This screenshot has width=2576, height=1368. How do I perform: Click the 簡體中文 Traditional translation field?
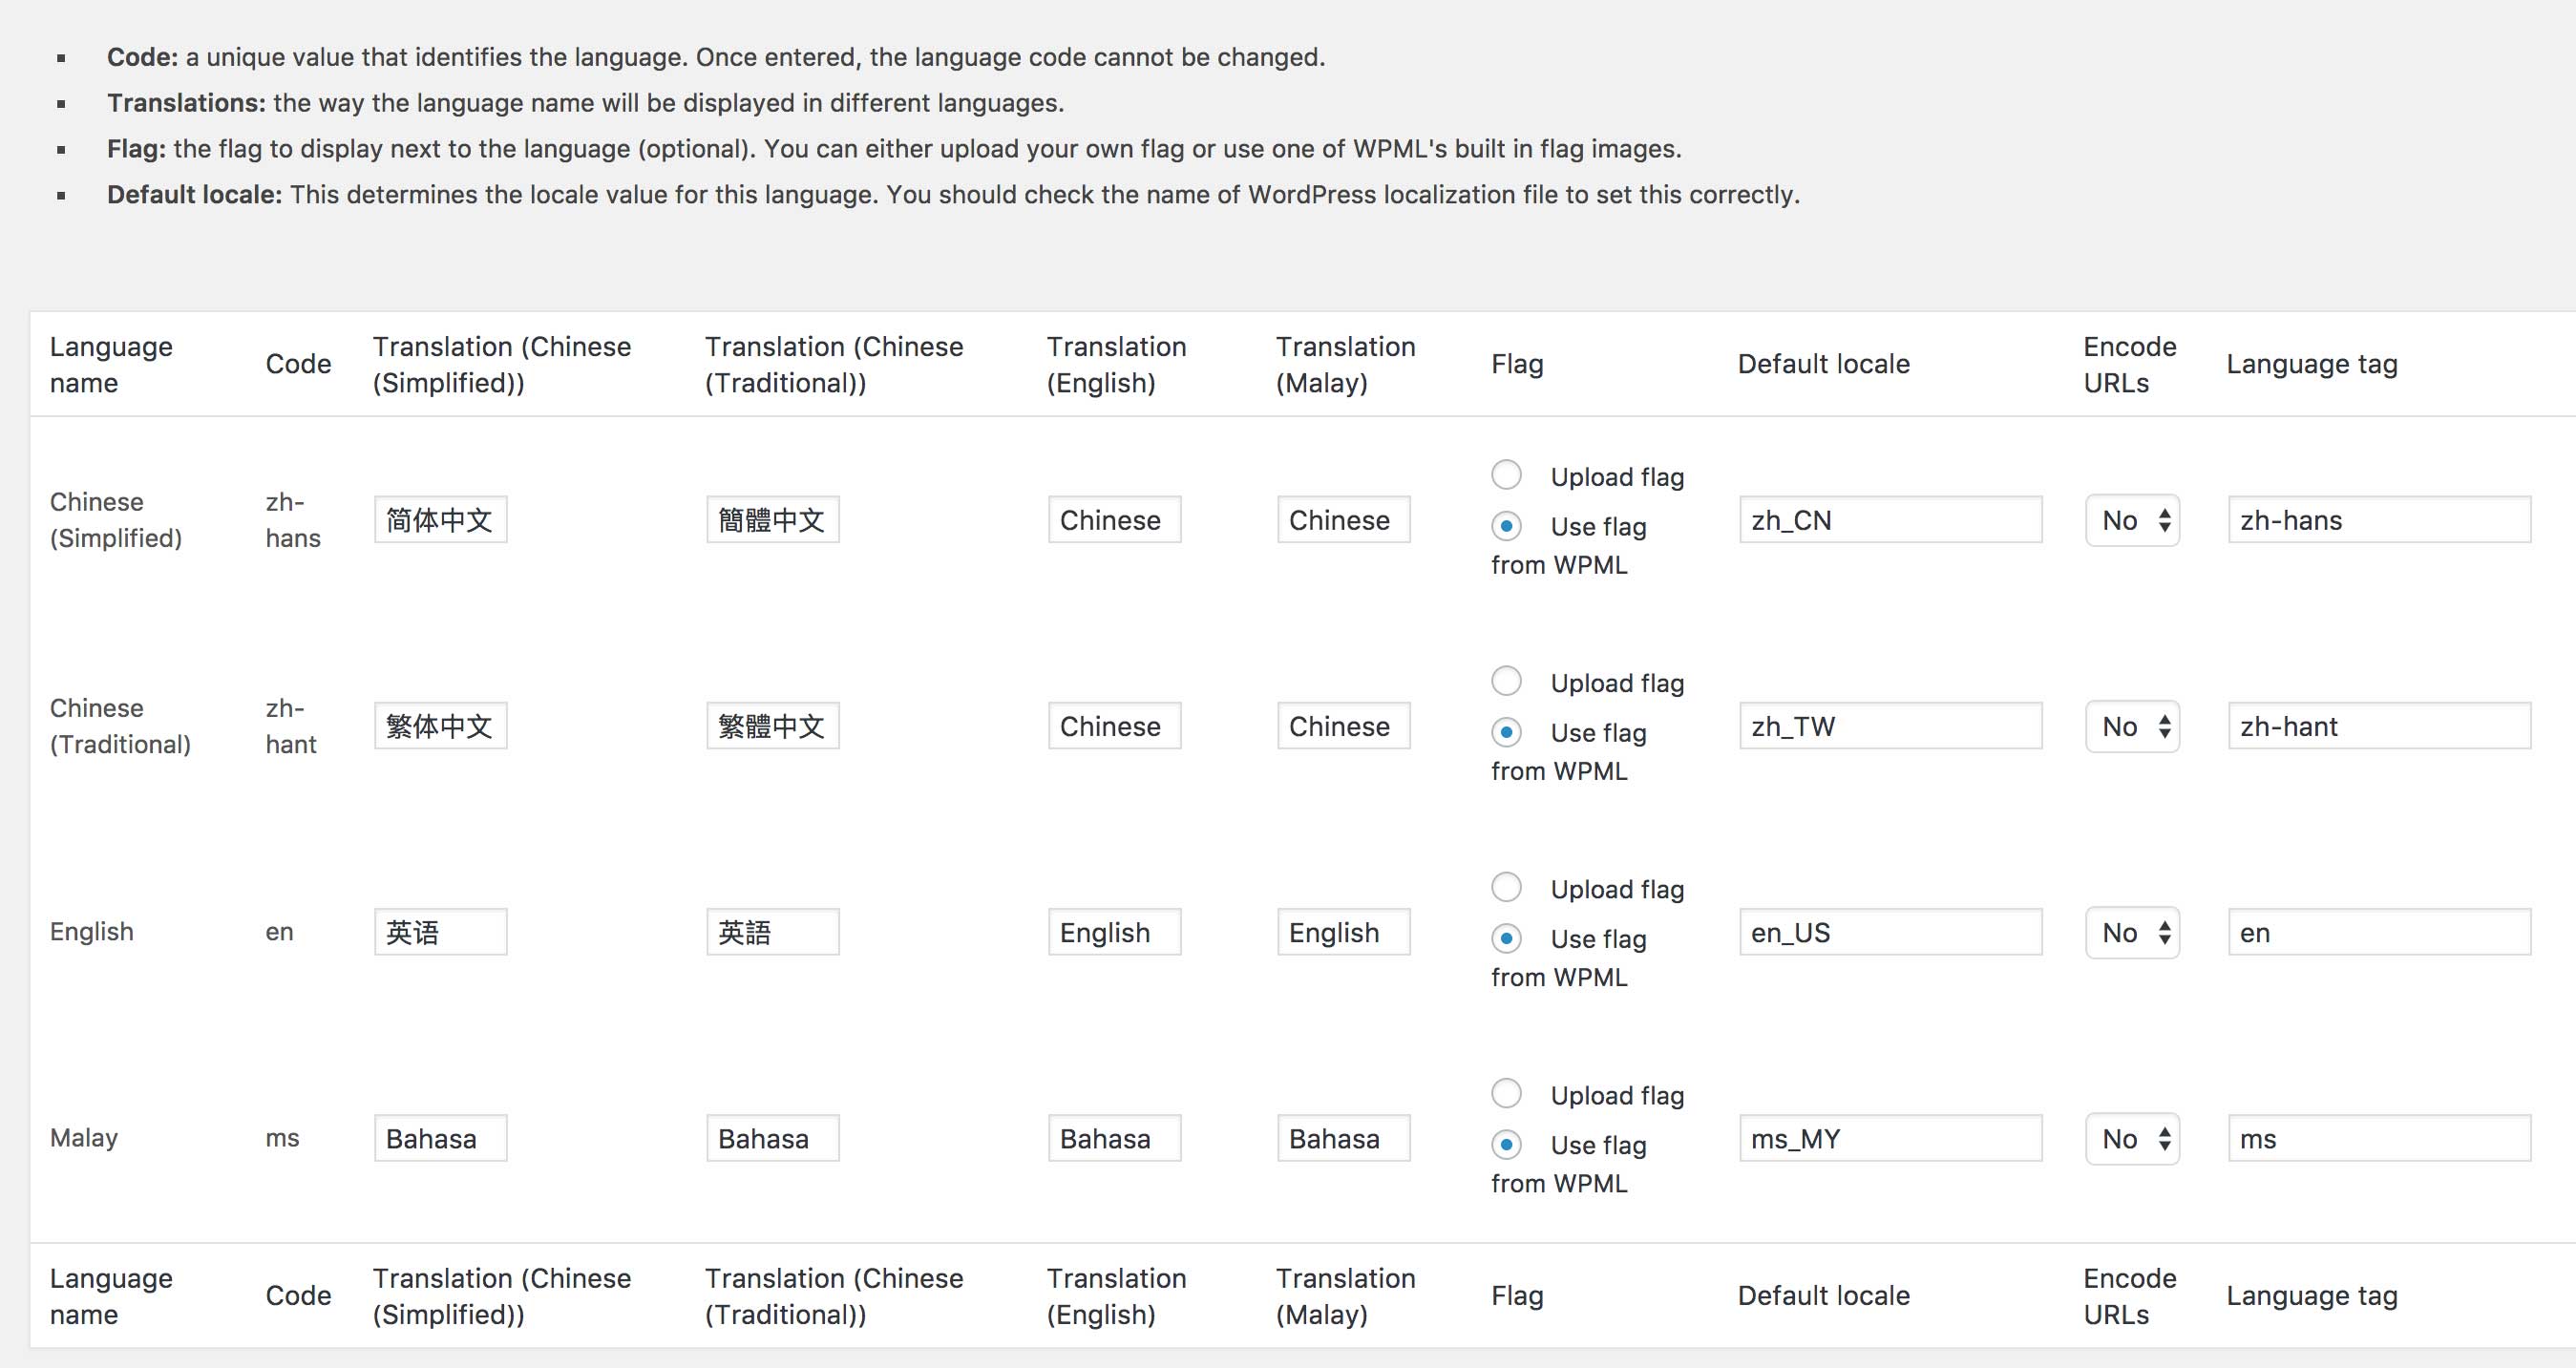point(772,520)
